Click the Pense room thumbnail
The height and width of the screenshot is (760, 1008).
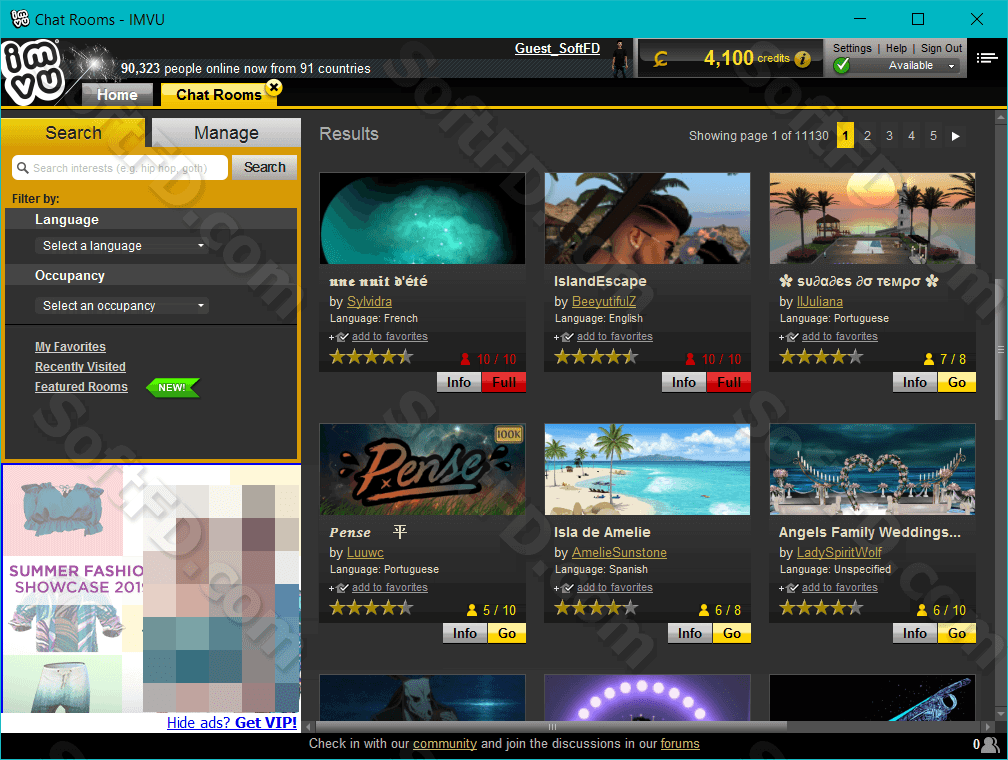pos(422,469)
